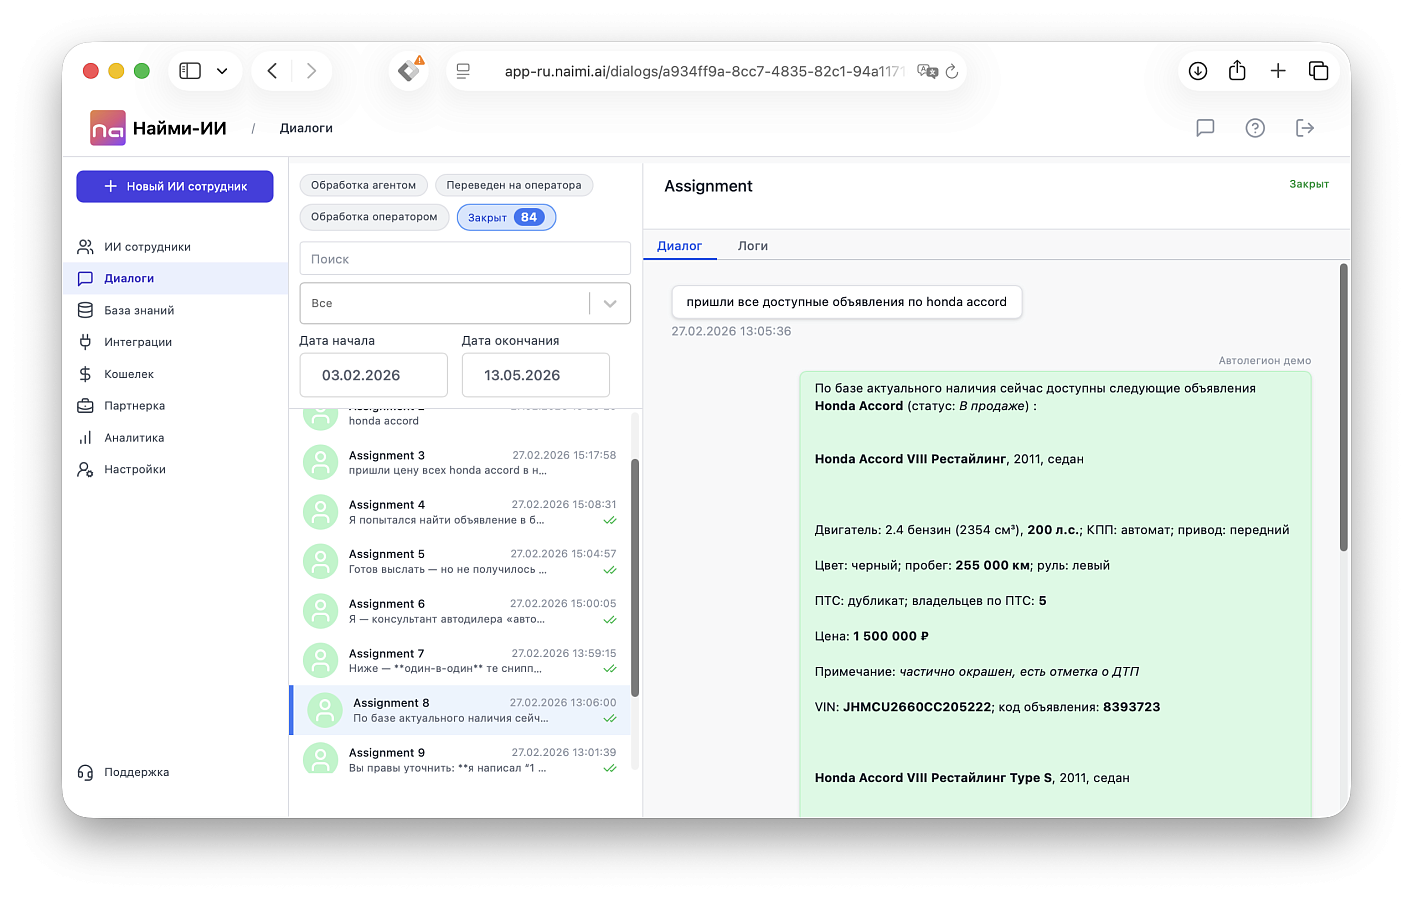Open the Аналитика bar chart icon
The height and width of the screenshot is (900, 1413).
point(86,438)
